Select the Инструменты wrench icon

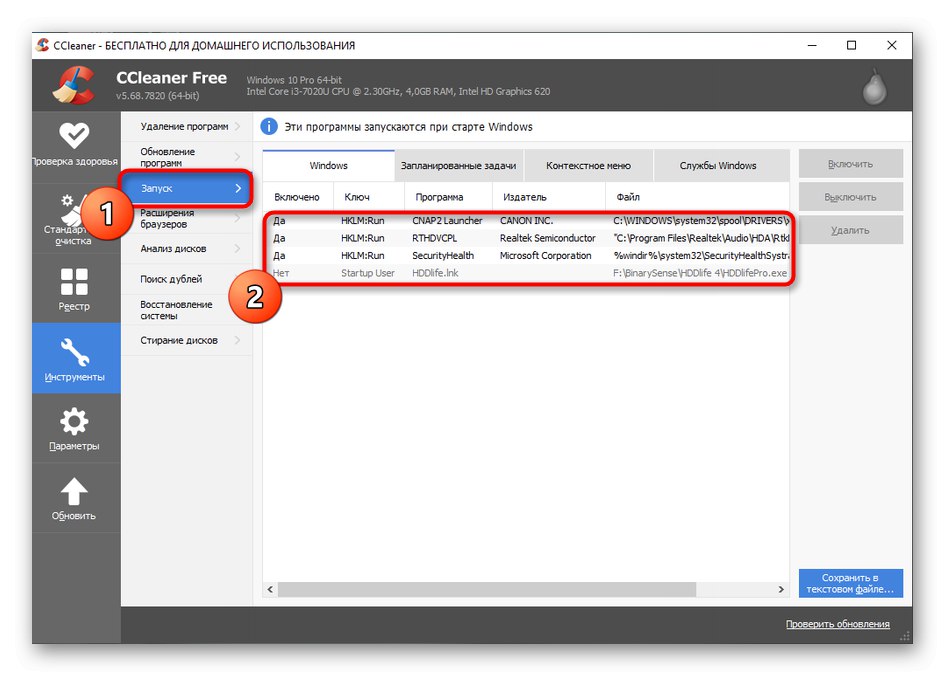tap(75, 352)
